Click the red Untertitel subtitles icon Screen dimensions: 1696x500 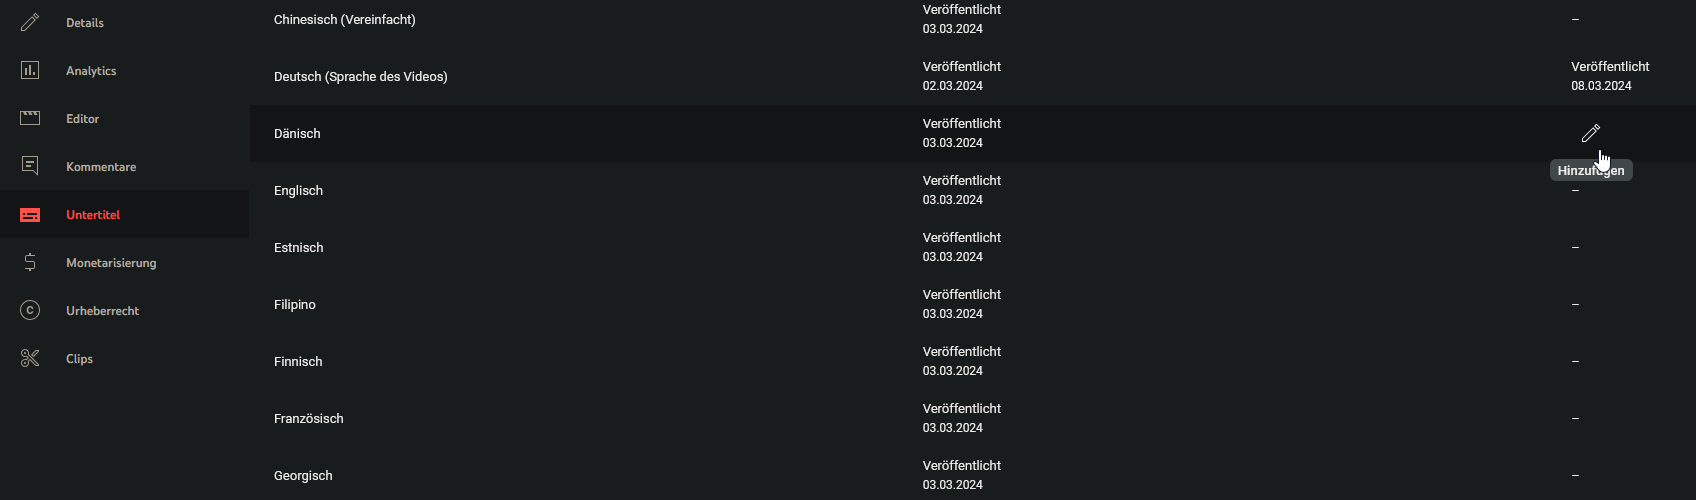(x=30, y=215)
